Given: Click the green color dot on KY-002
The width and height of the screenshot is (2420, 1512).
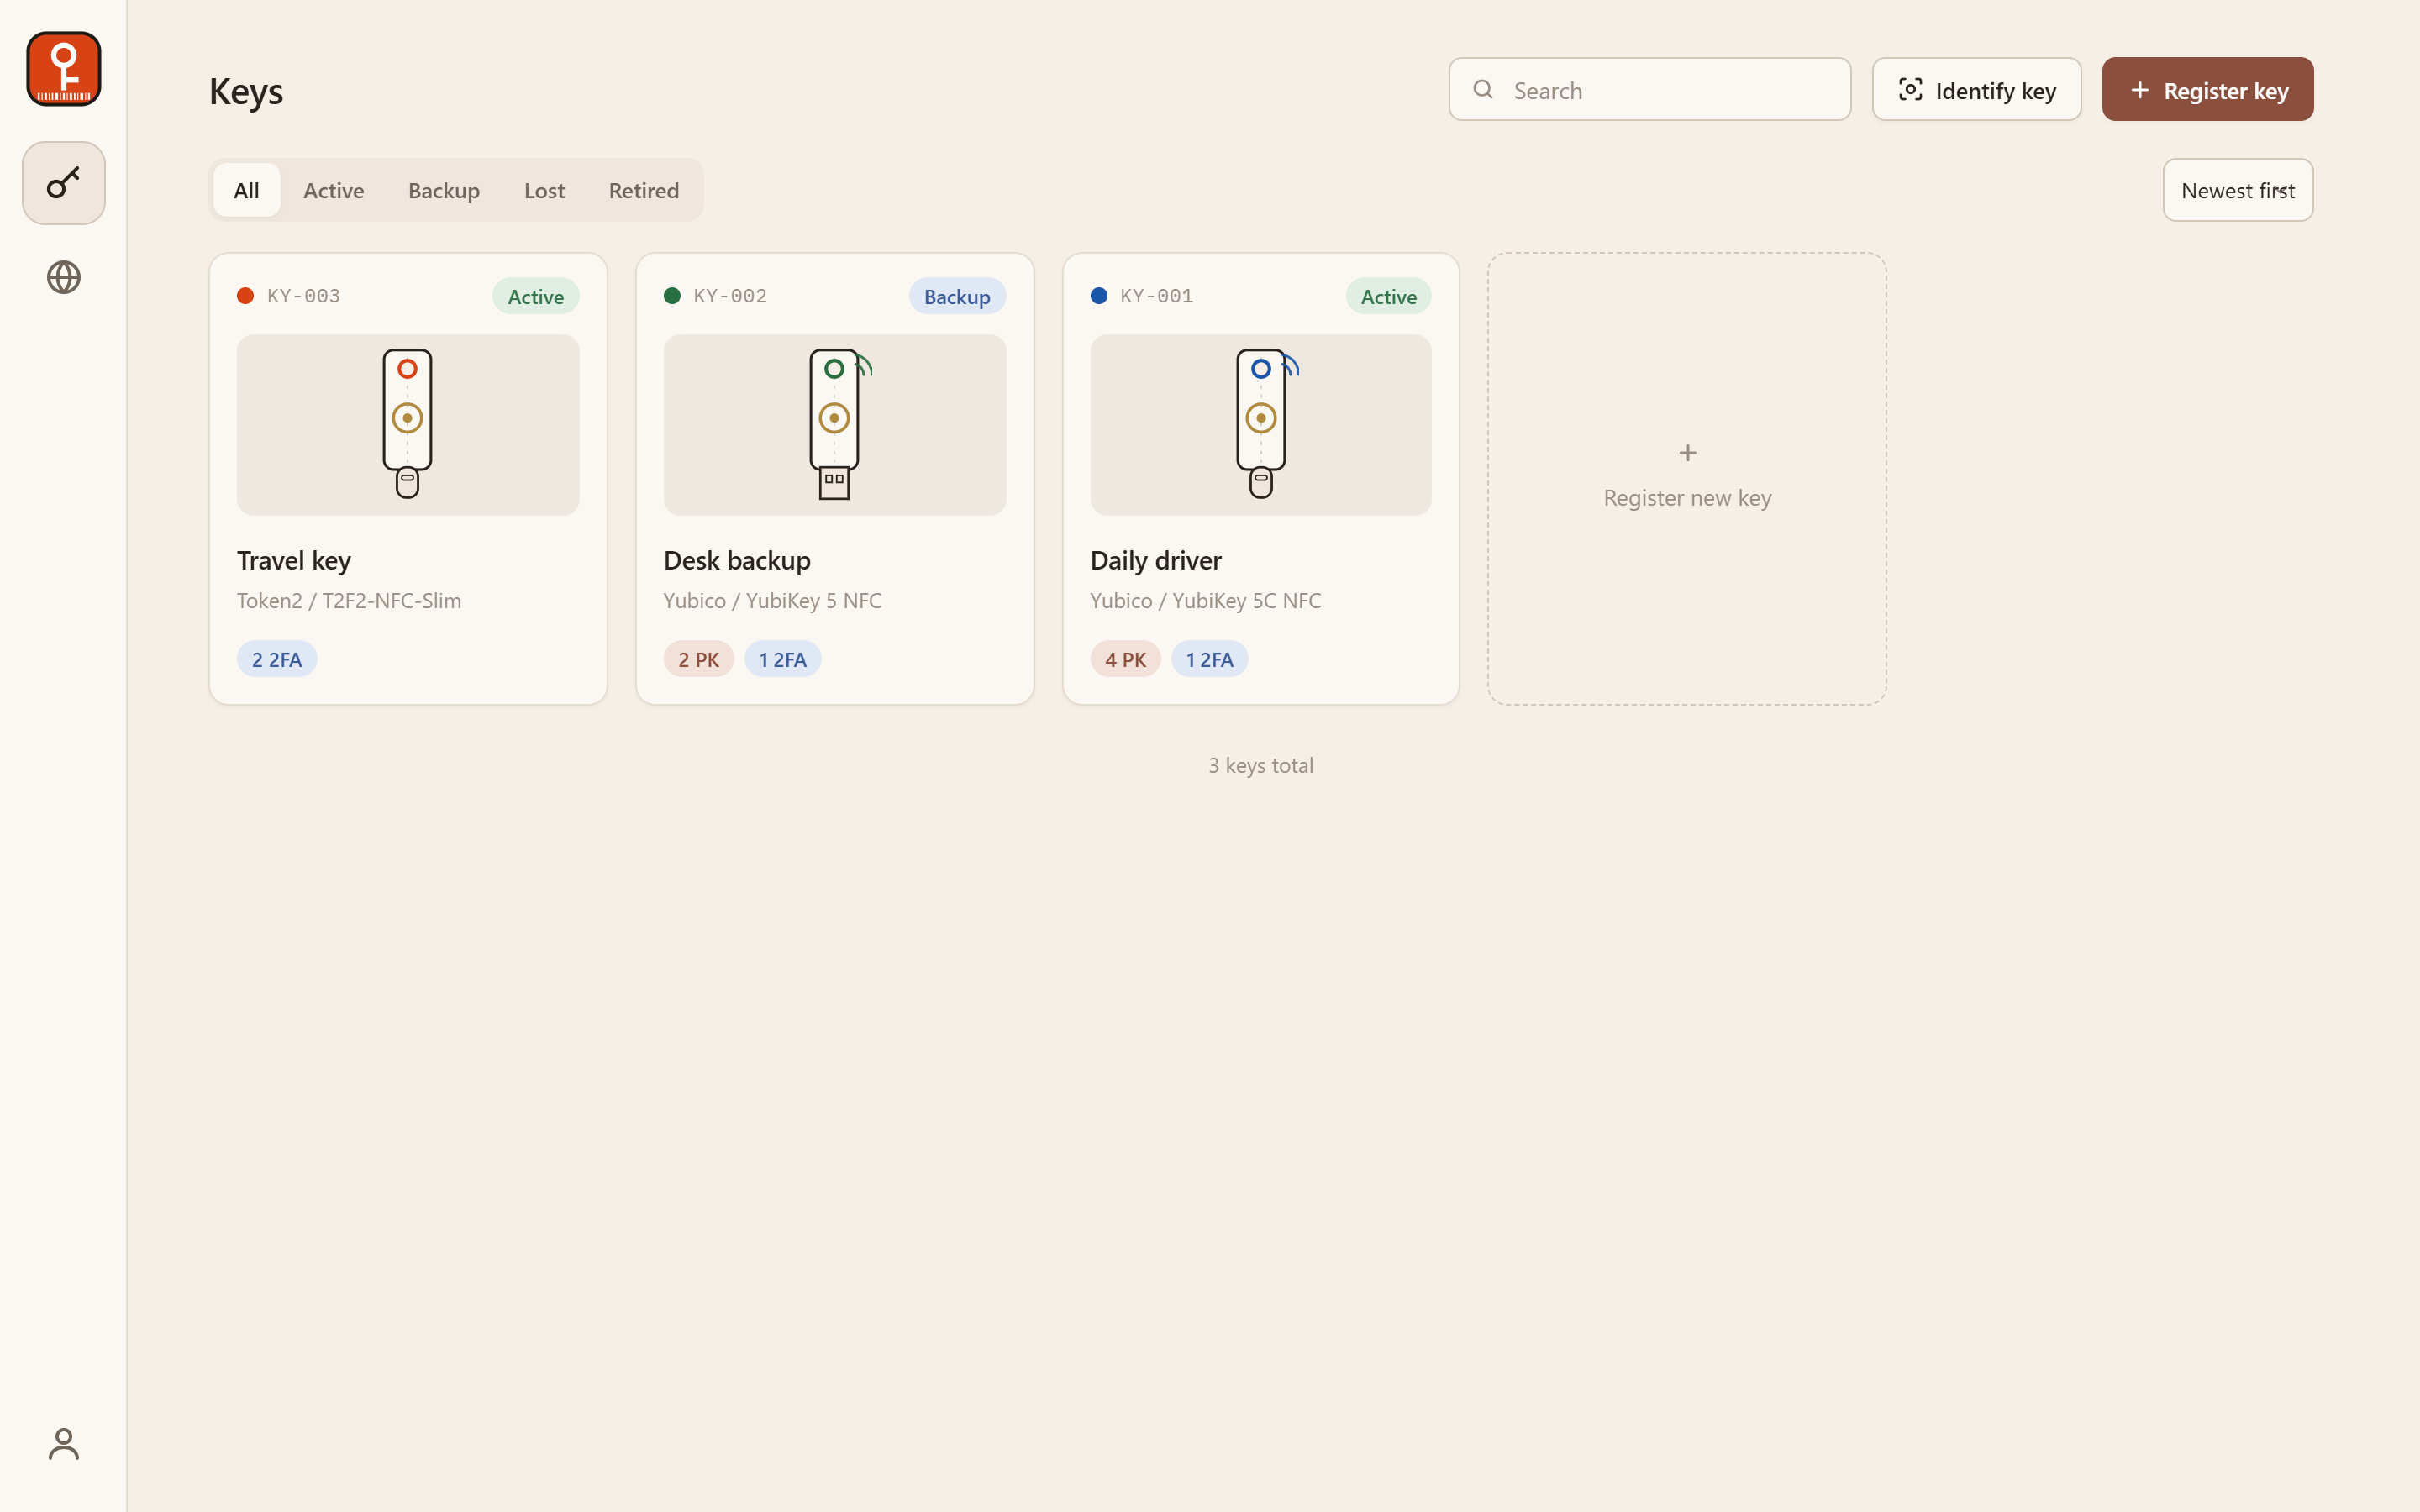Looking at the screenshot, I should pos(672,296).
